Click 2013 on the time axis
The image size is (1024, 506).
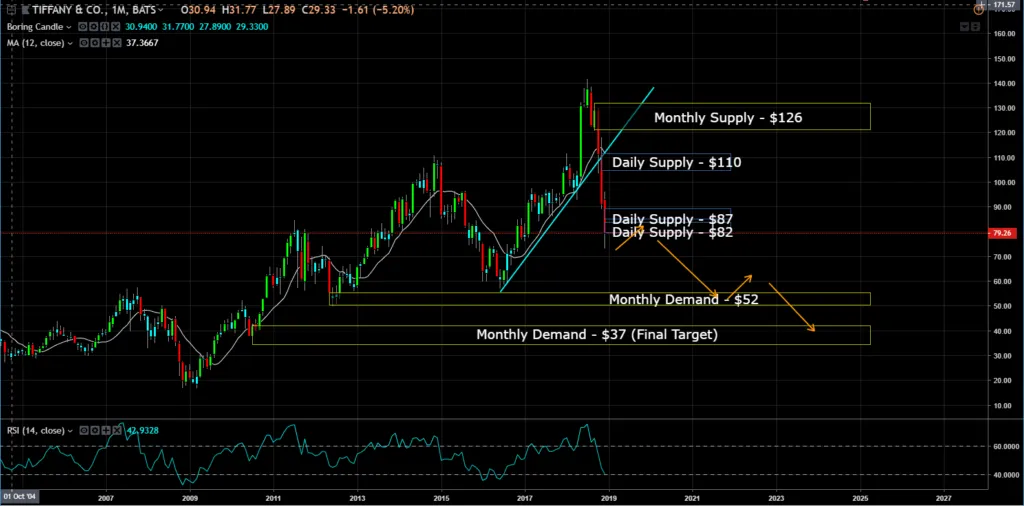[357, 497]
